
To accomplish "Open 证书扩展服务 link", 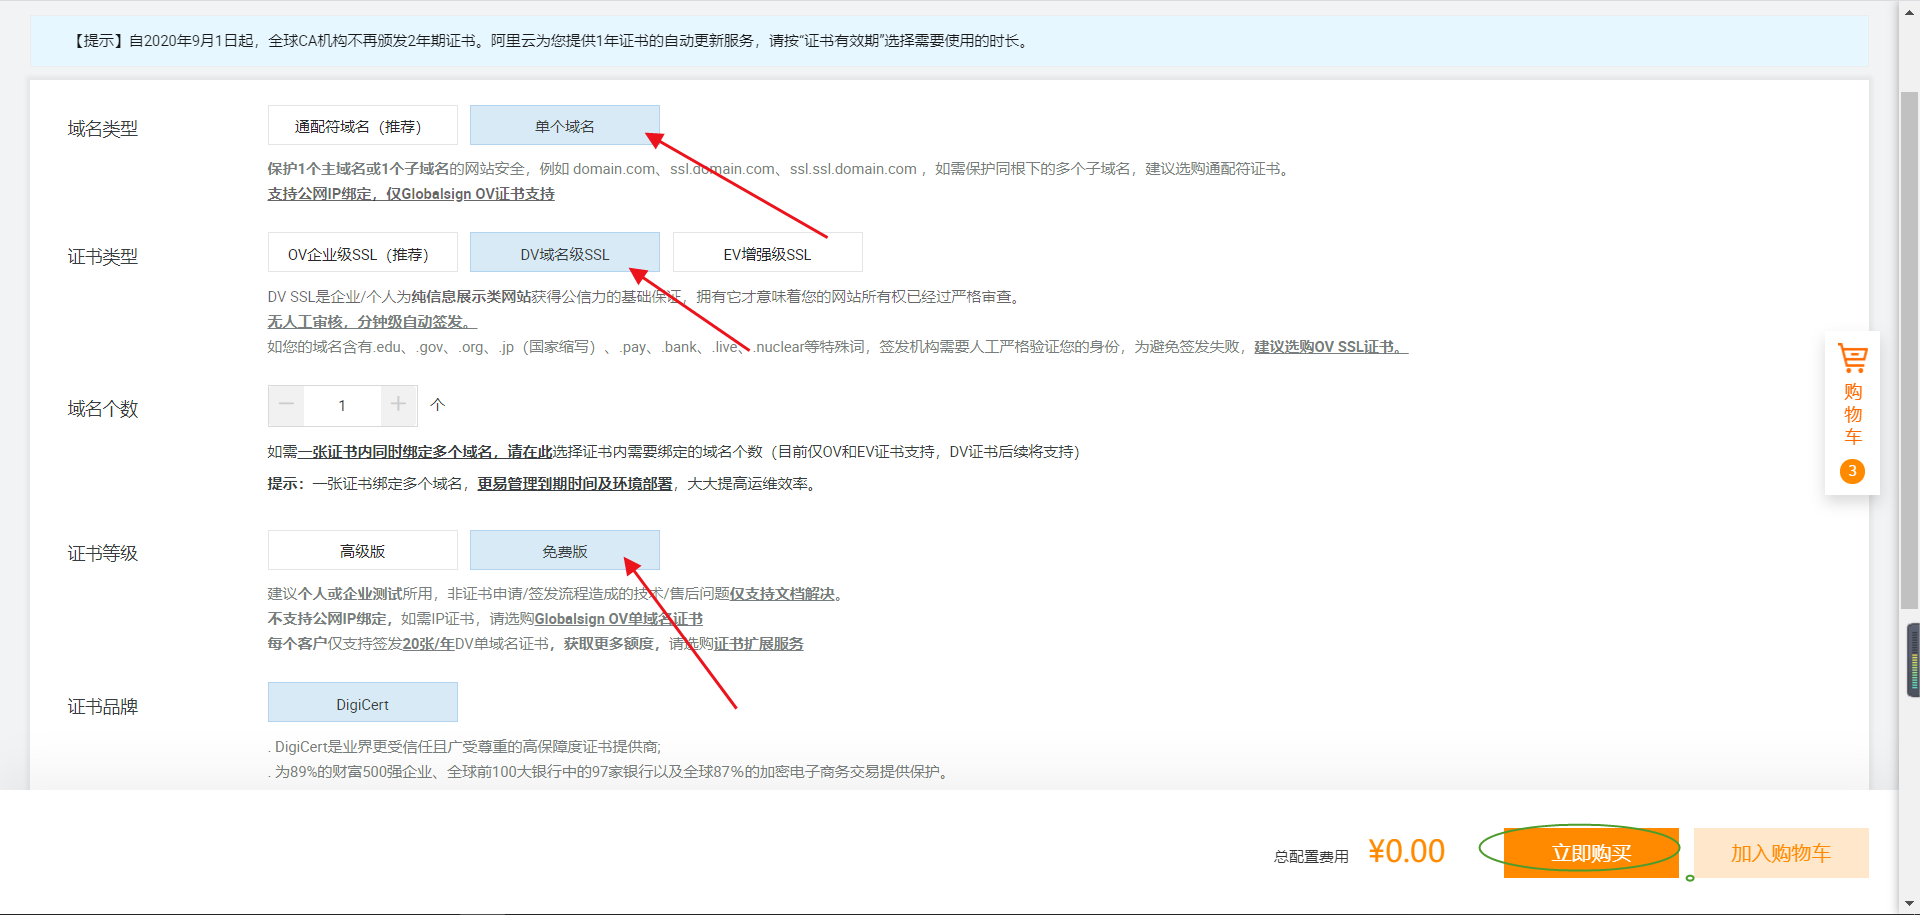I will 758,644.
